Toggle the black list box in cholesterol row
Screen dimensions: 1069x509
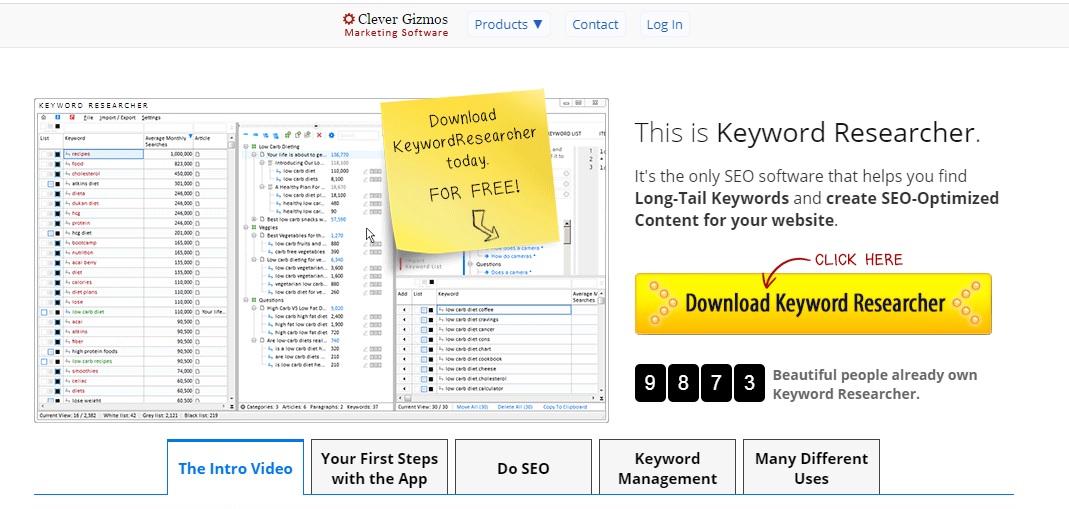click(58, 174)
